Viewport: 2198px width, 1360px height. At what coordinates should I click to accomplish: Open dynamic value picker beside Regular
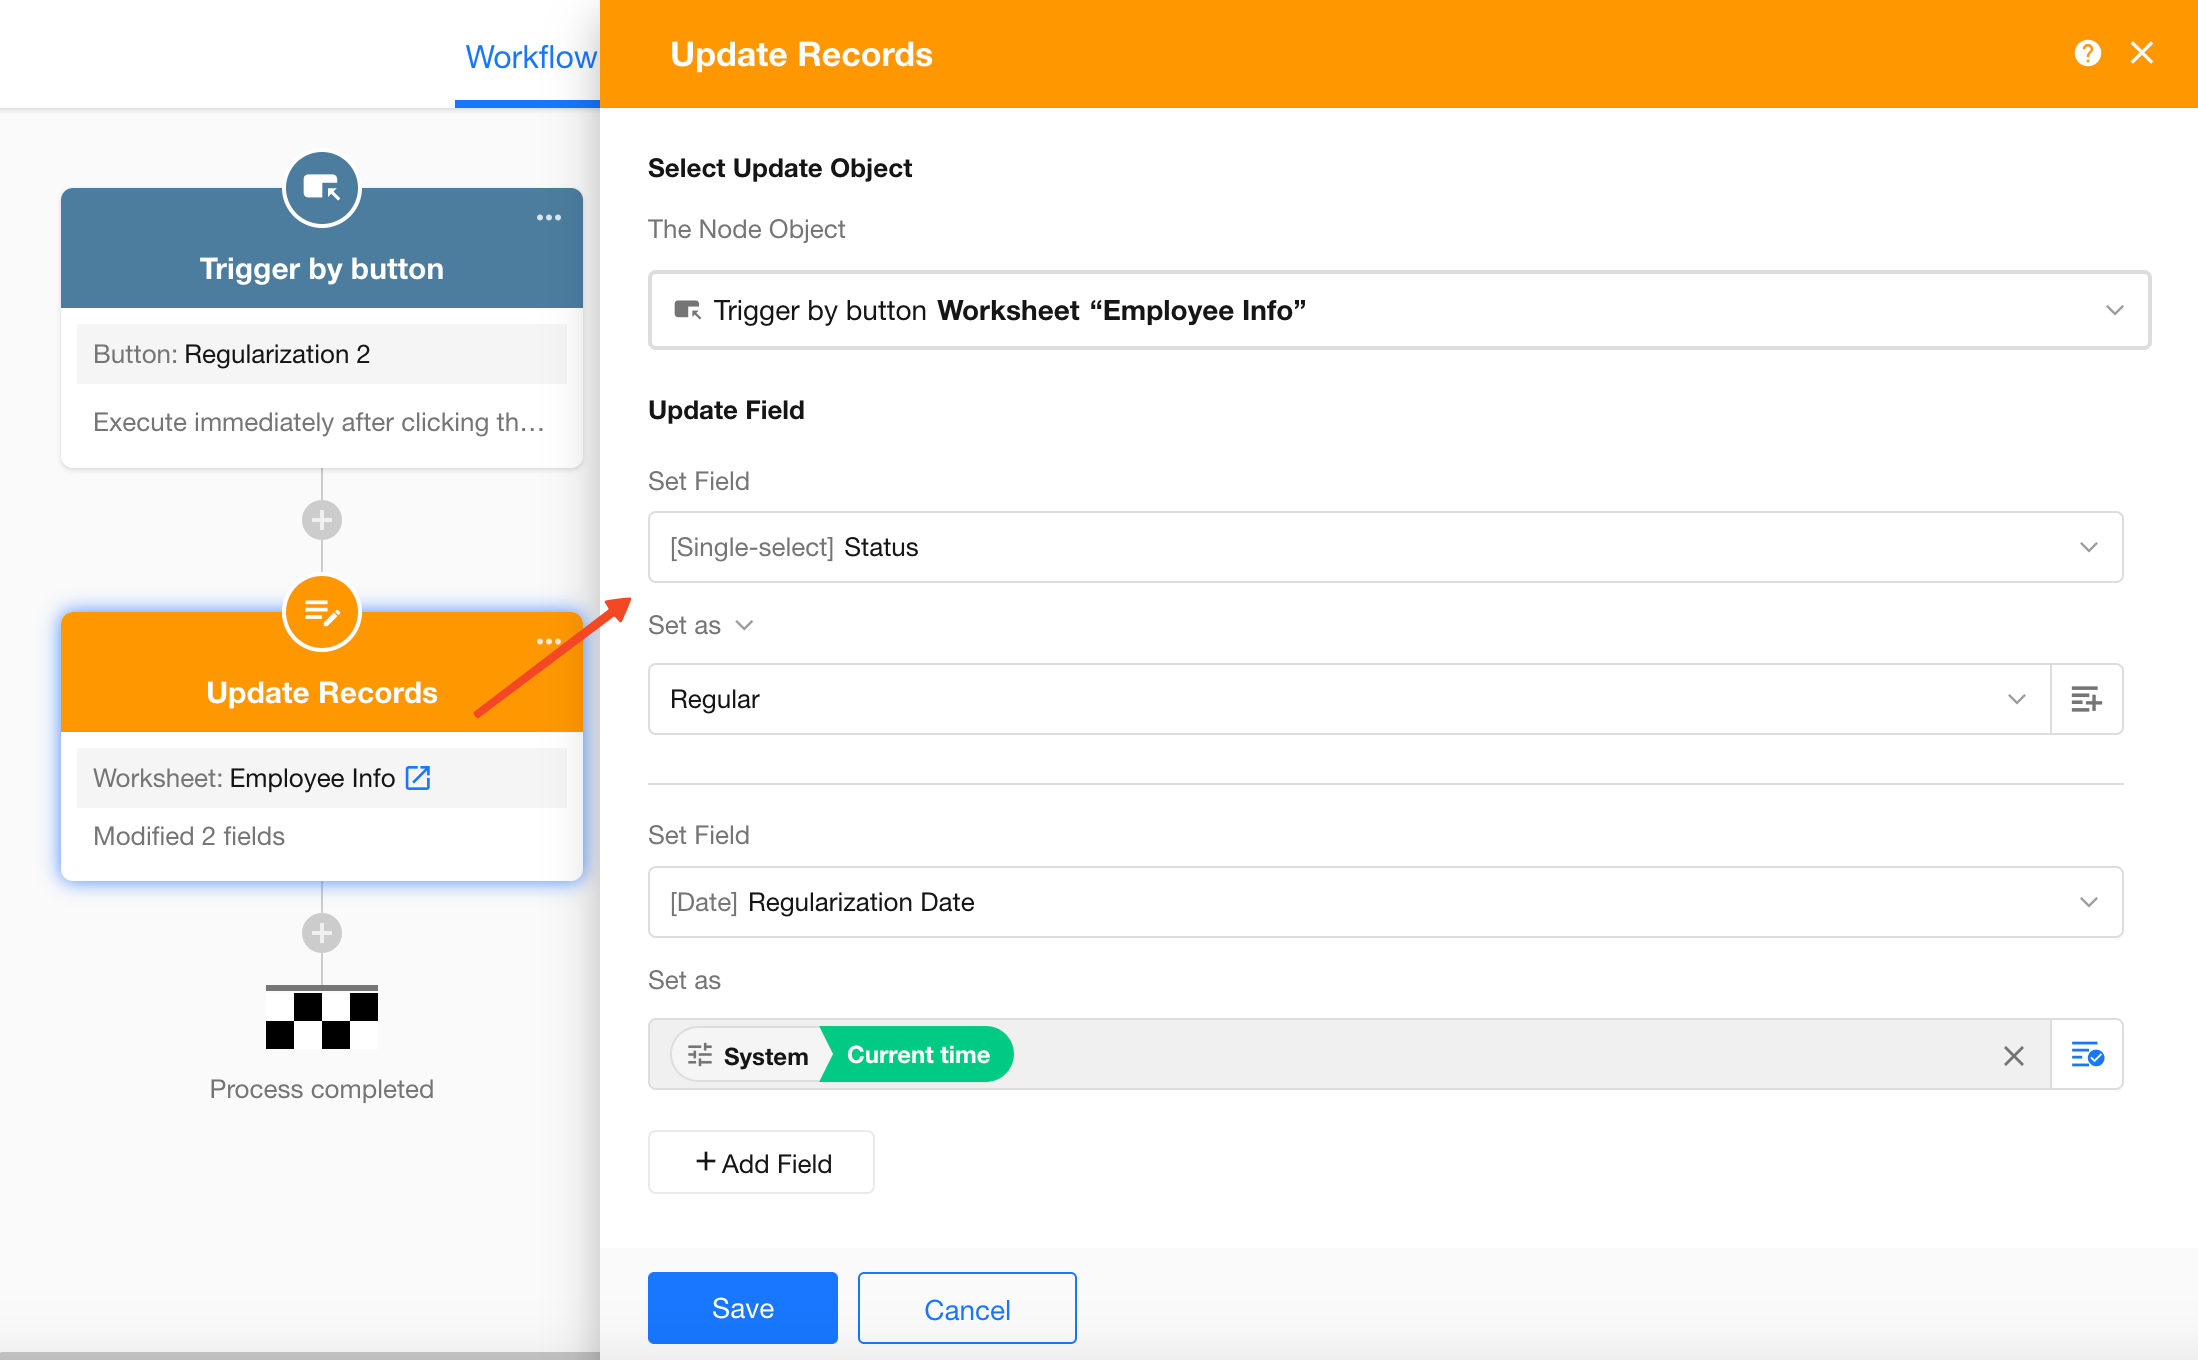tap(2087, 699)
